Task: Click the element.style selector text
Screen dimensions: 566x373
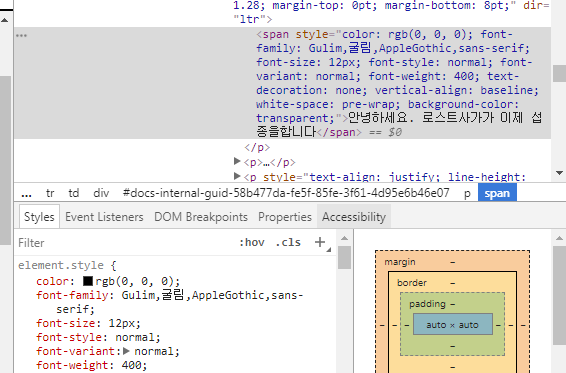Action: click(61, 265)
